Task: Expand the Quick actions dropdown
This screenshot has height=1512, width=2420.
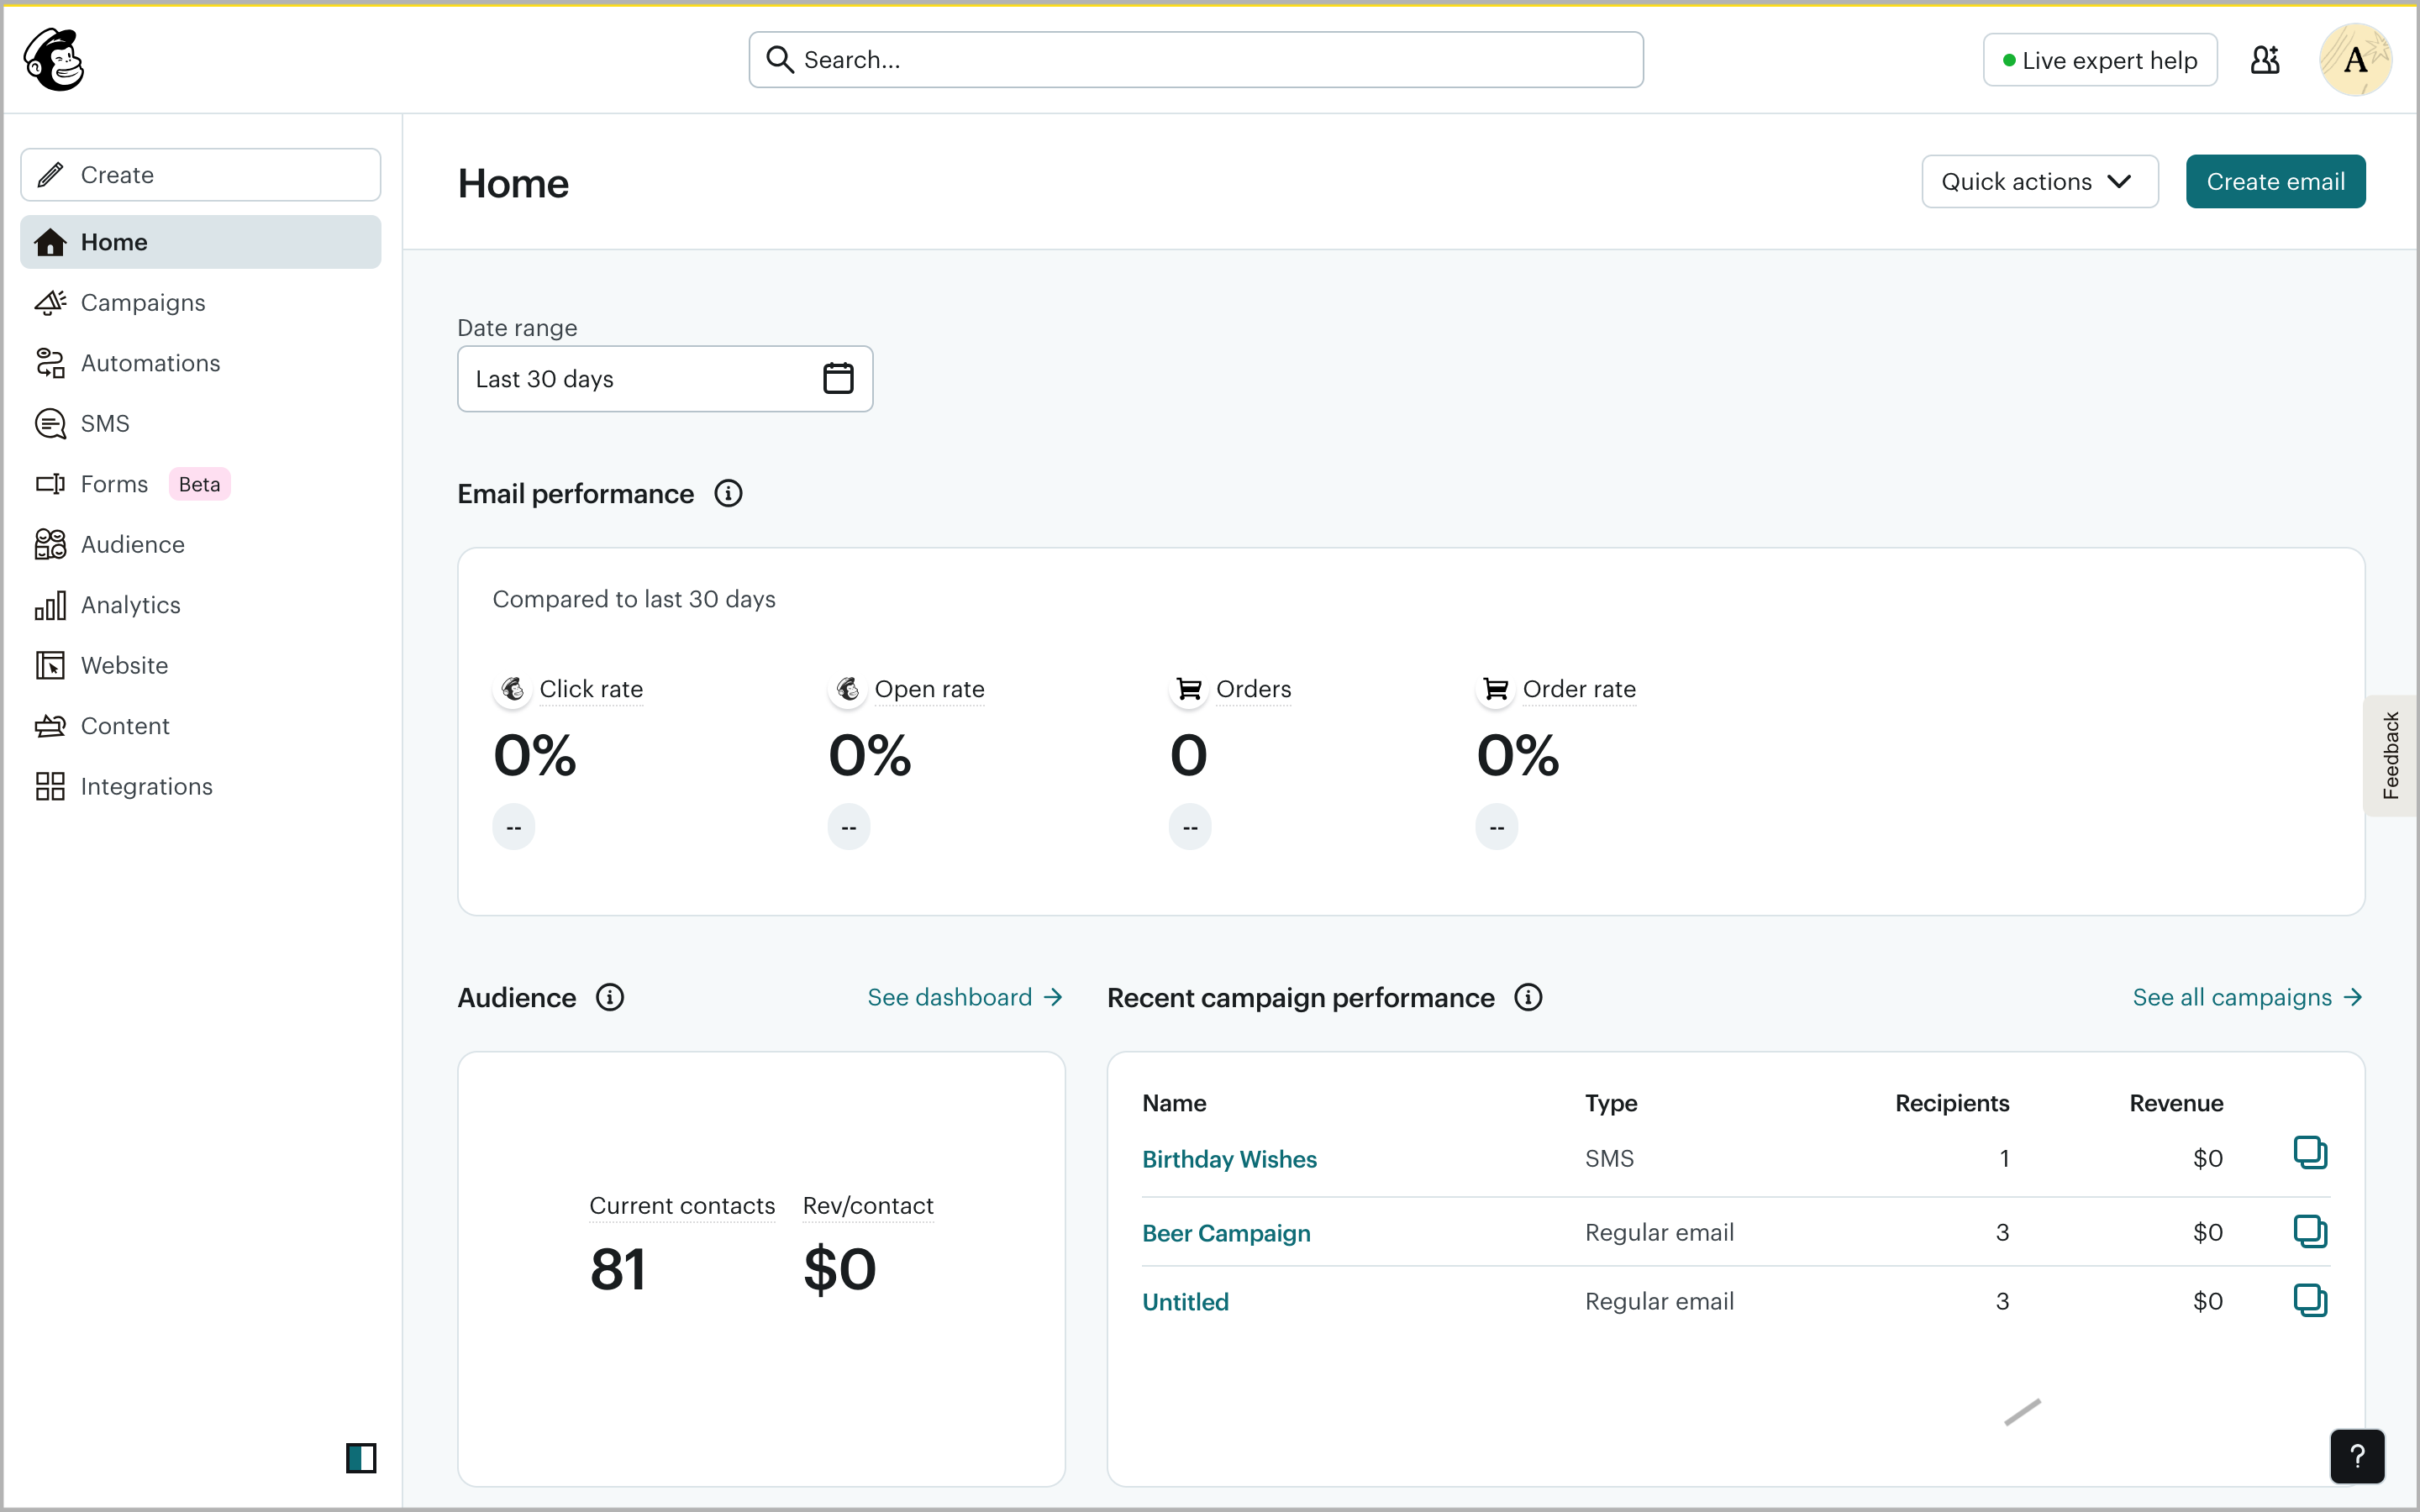Action: (x=2039, y=182)
